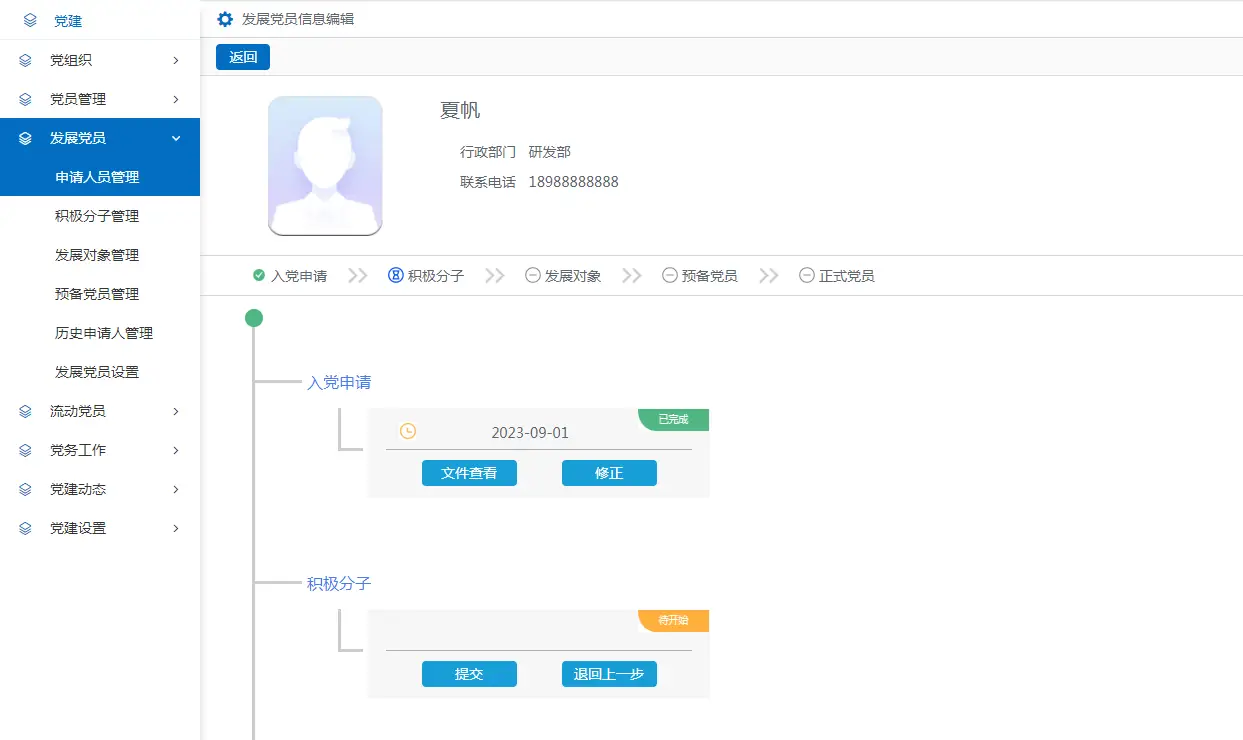
Task: Click the 党建 layers icon at top
Action: [x=30, y=20]
